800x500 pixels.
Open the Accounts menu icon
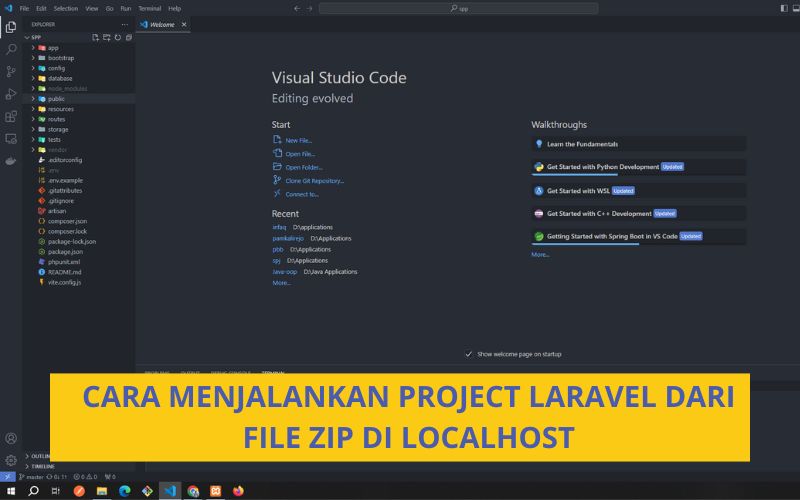pos(11,438)
